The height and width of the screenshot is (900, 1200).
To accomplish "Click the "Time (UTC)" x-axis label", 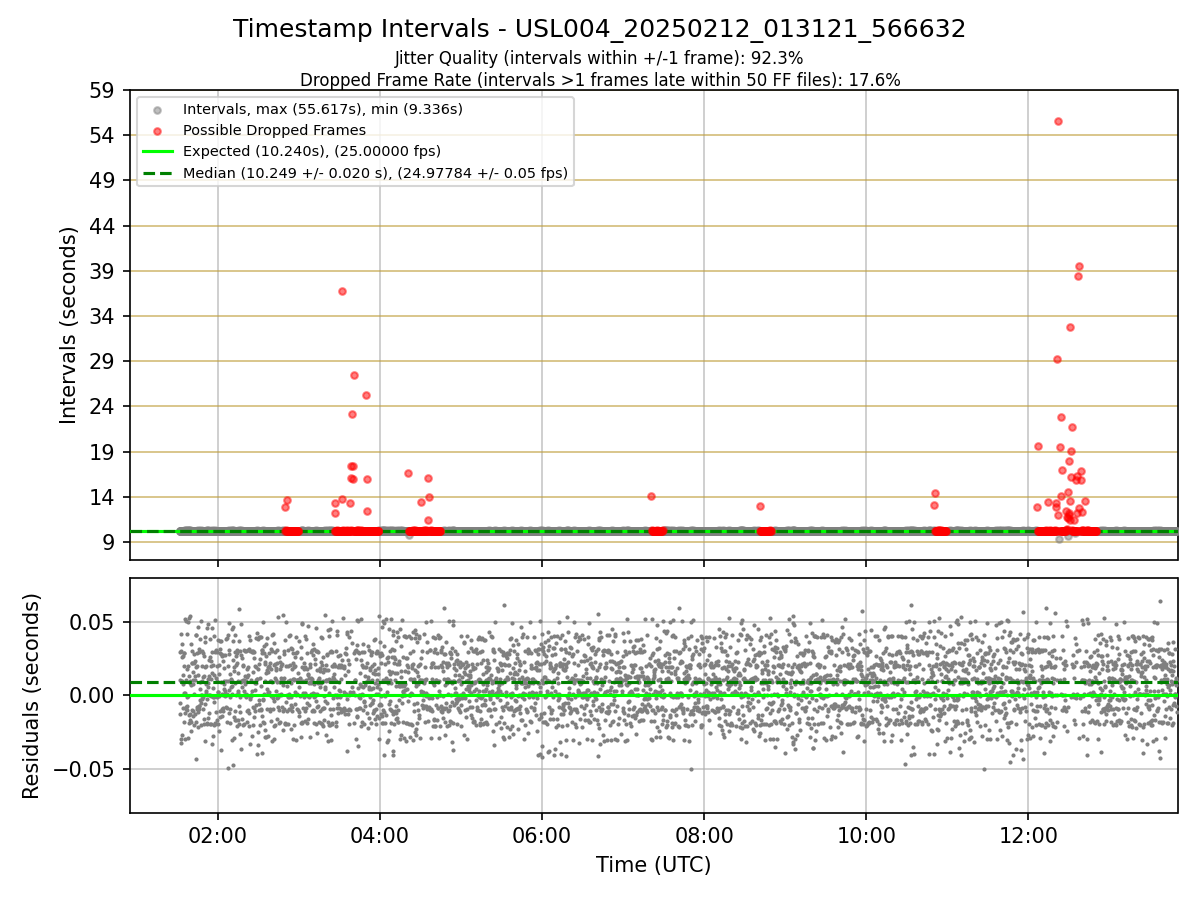I will (x=653, y=865).
